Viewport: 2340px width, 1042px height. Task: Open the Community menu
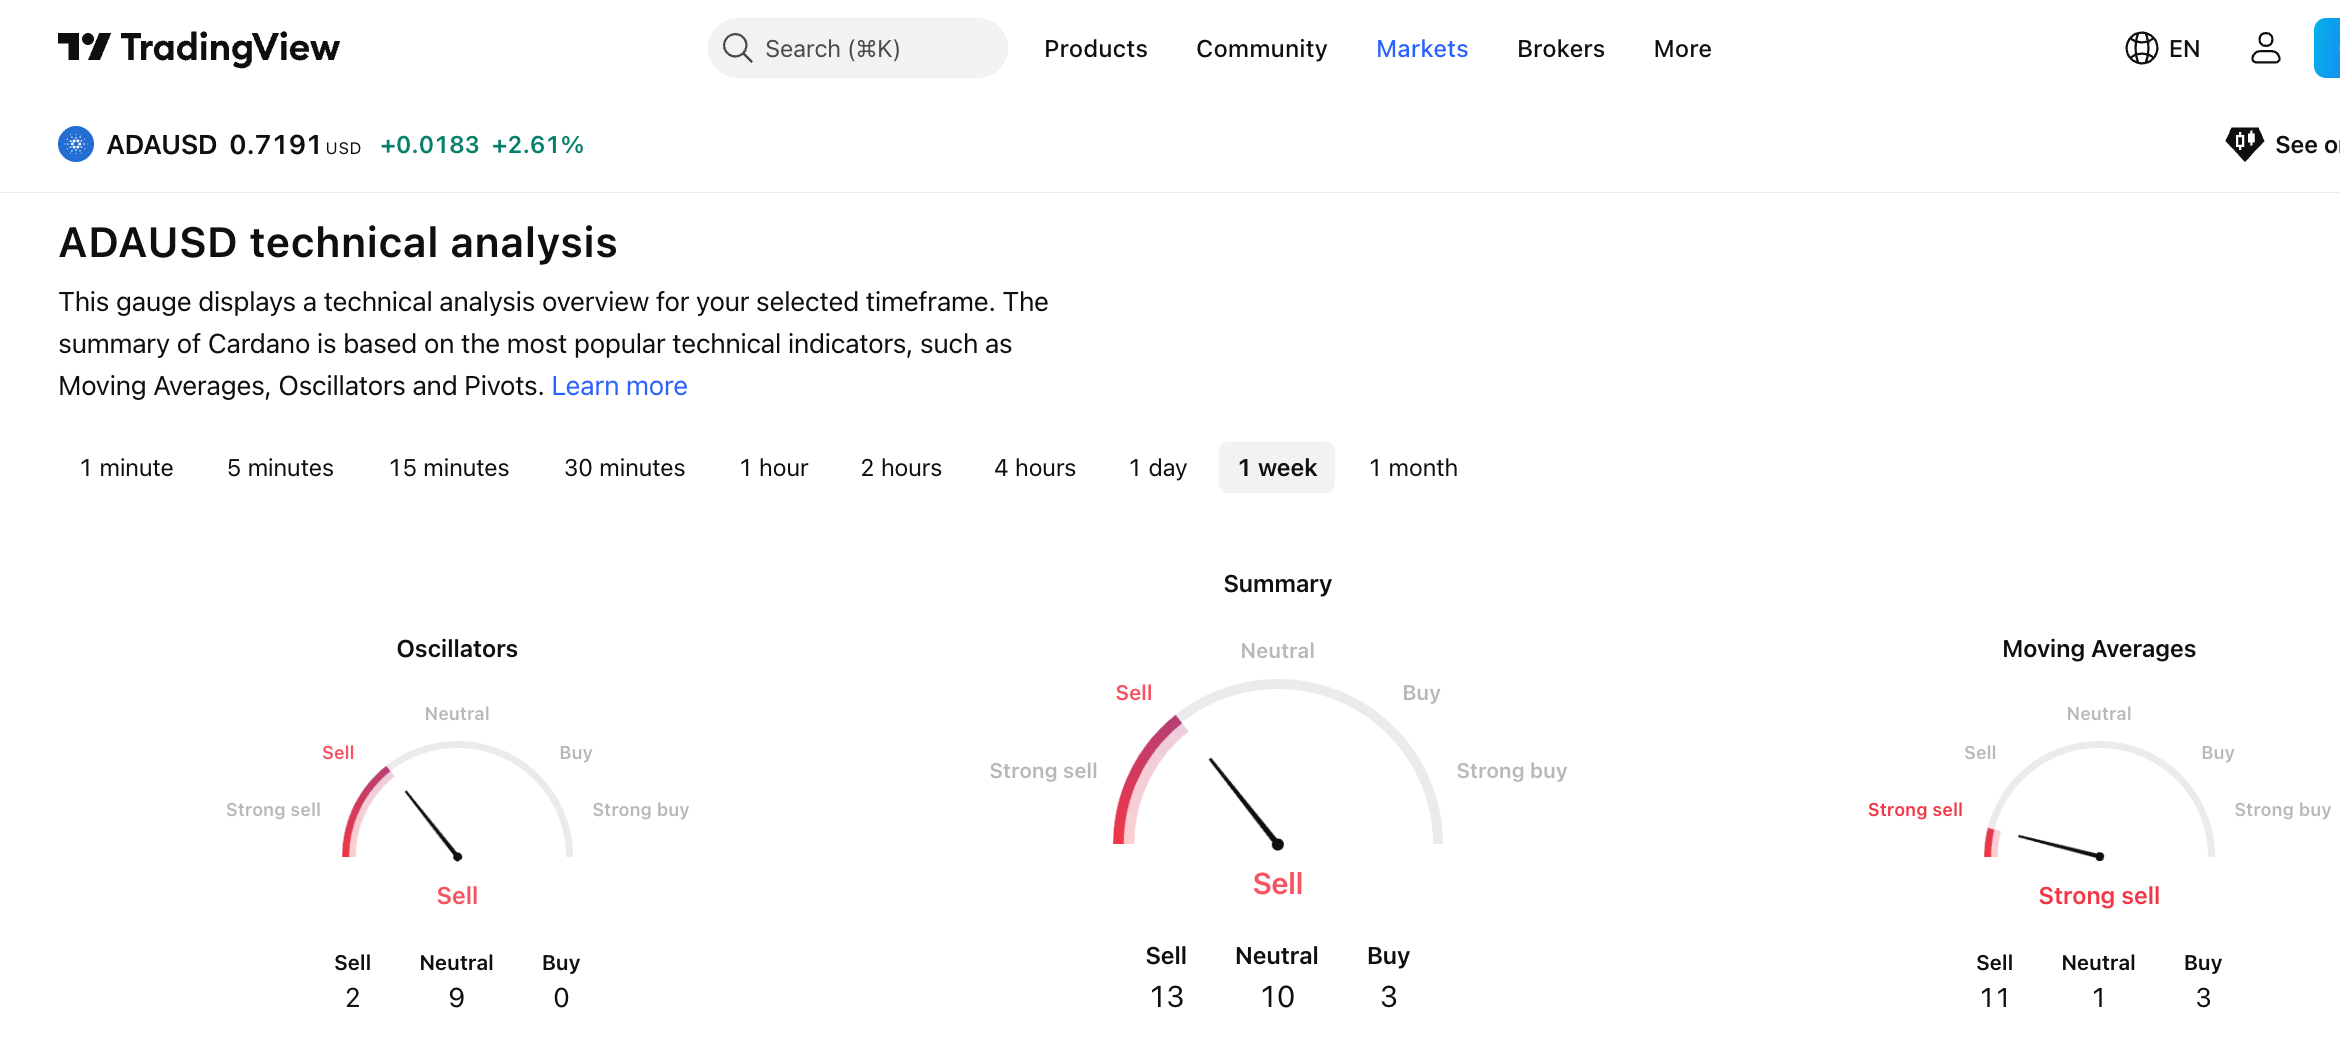pyautogui.click(x=1261, y=48)
